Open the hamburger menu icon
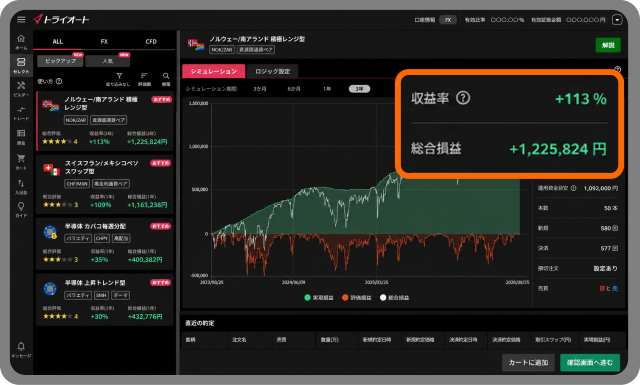The height and width of the screenshot is (385, 640). 21,19
